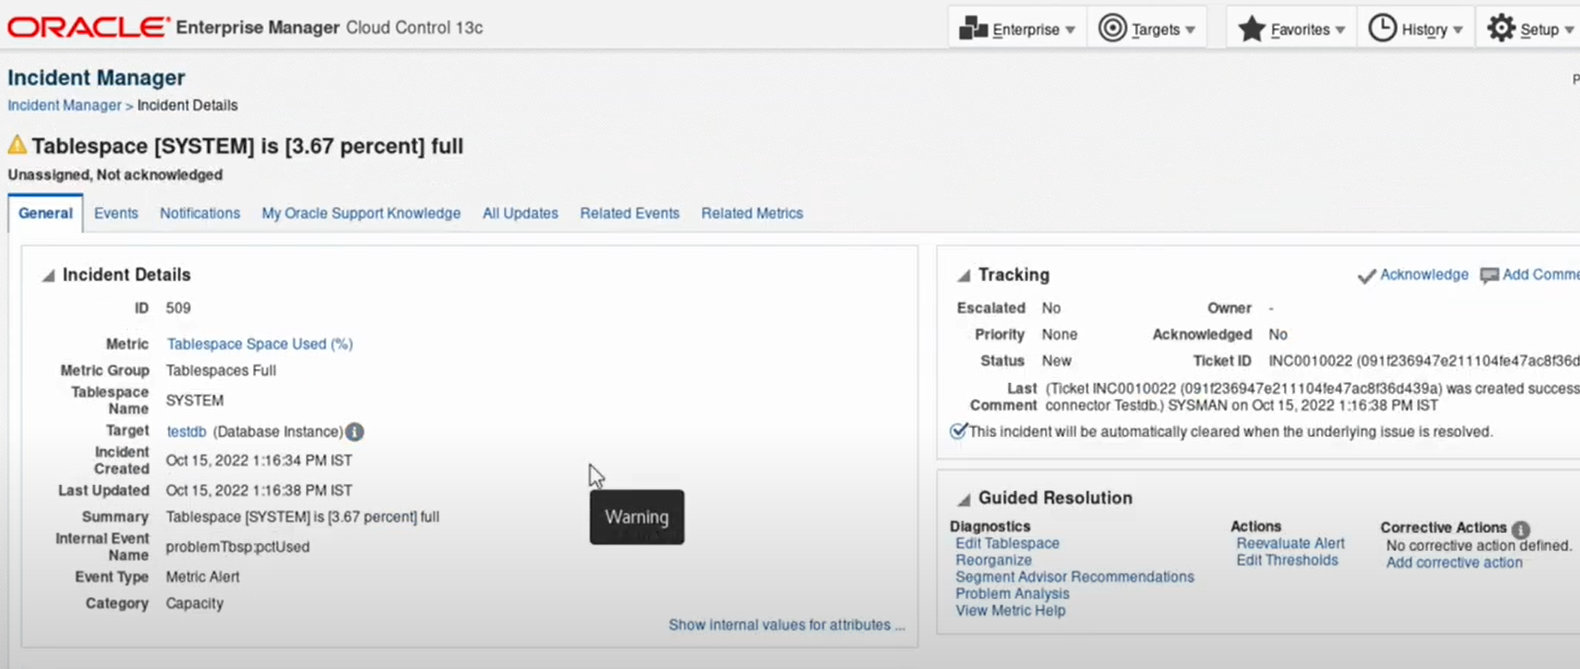Image resolution: width=1580 pixels, height=669 pixels.
Task: Open the Notifications tab
Action: pyautogui.click(x=200, y=213)
